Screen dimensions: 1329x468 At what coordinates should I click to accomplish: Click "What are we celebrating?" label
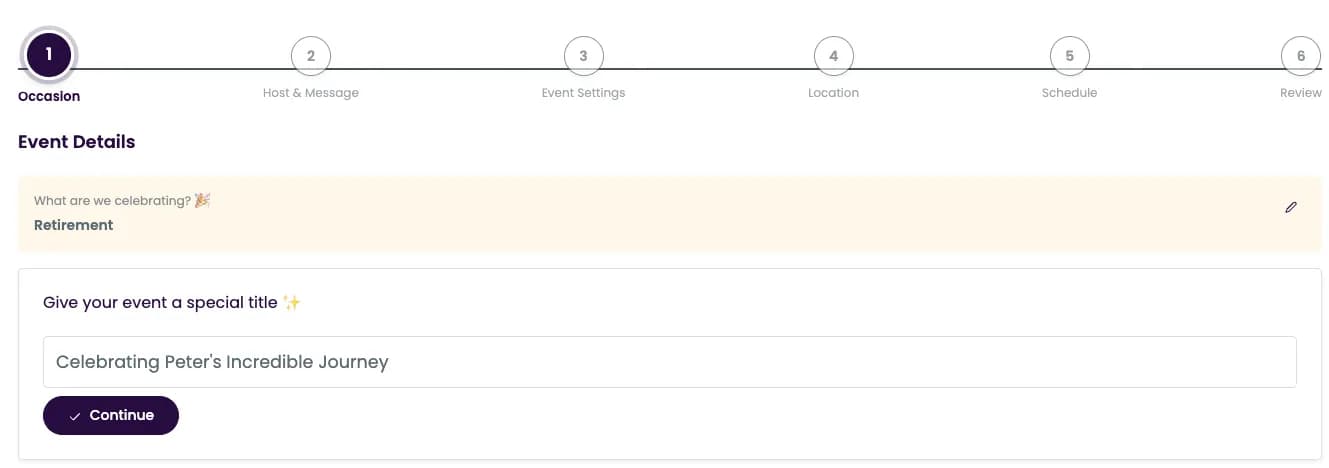pyautogui.click(x=112, y=201)
